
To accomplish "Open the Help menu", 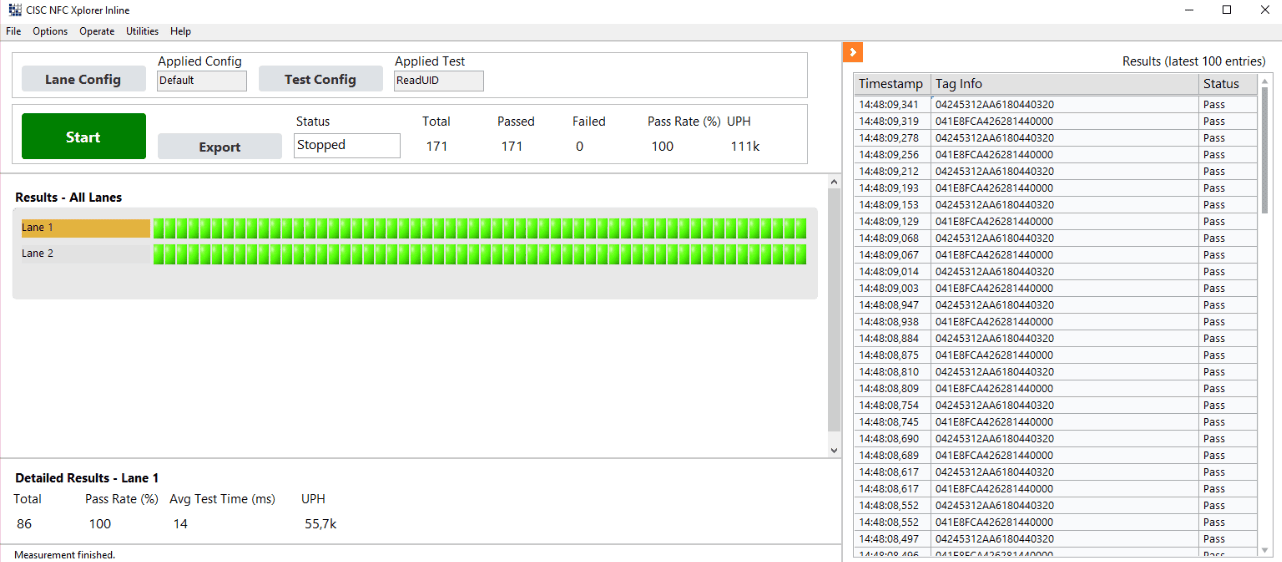I will (x=180, y=31).
